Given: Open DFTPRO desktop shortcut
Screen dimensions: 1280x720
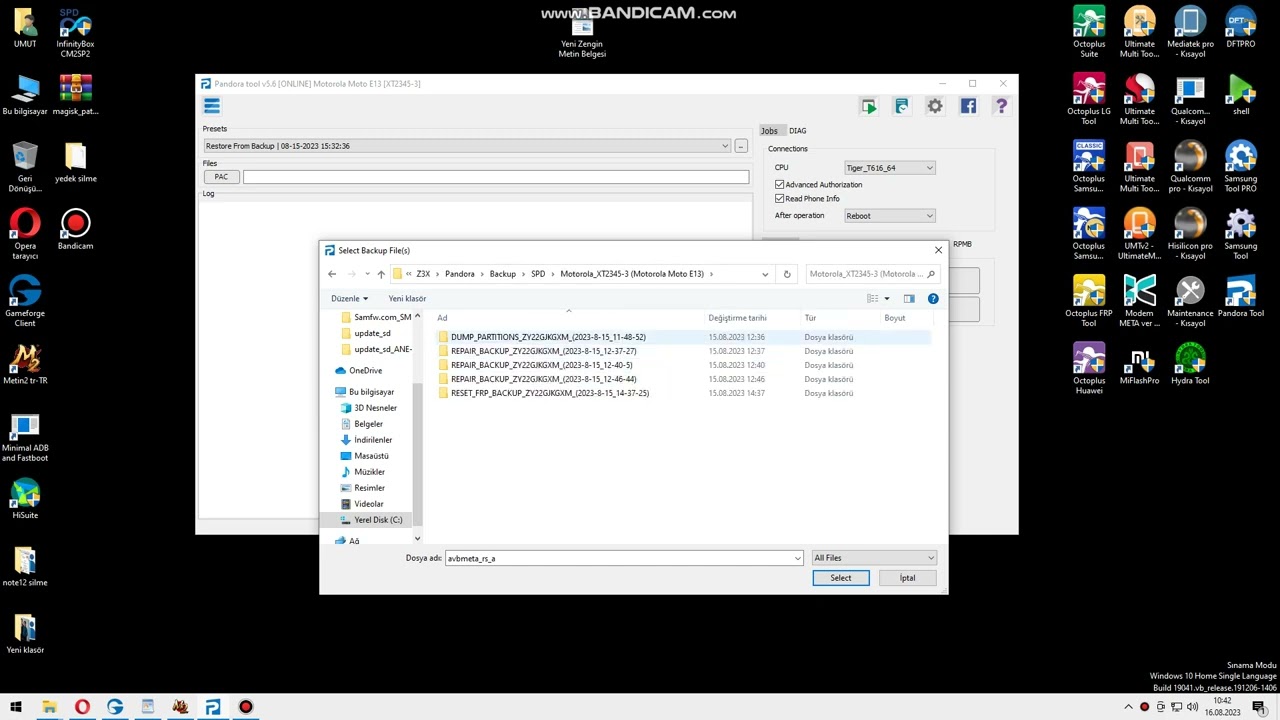Looking at the screenshot, I should click(1241, 28).
